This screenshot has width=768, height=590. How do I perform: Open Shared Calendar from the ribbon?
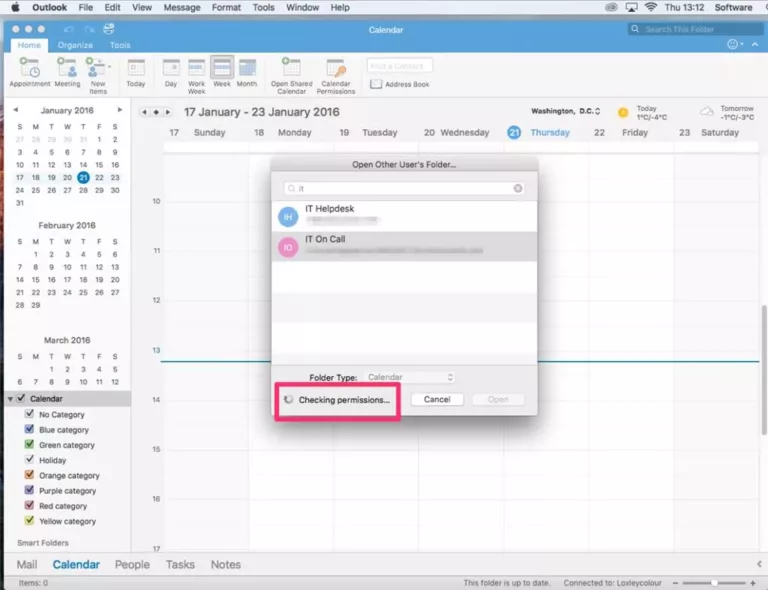click(x=291, y=75)
